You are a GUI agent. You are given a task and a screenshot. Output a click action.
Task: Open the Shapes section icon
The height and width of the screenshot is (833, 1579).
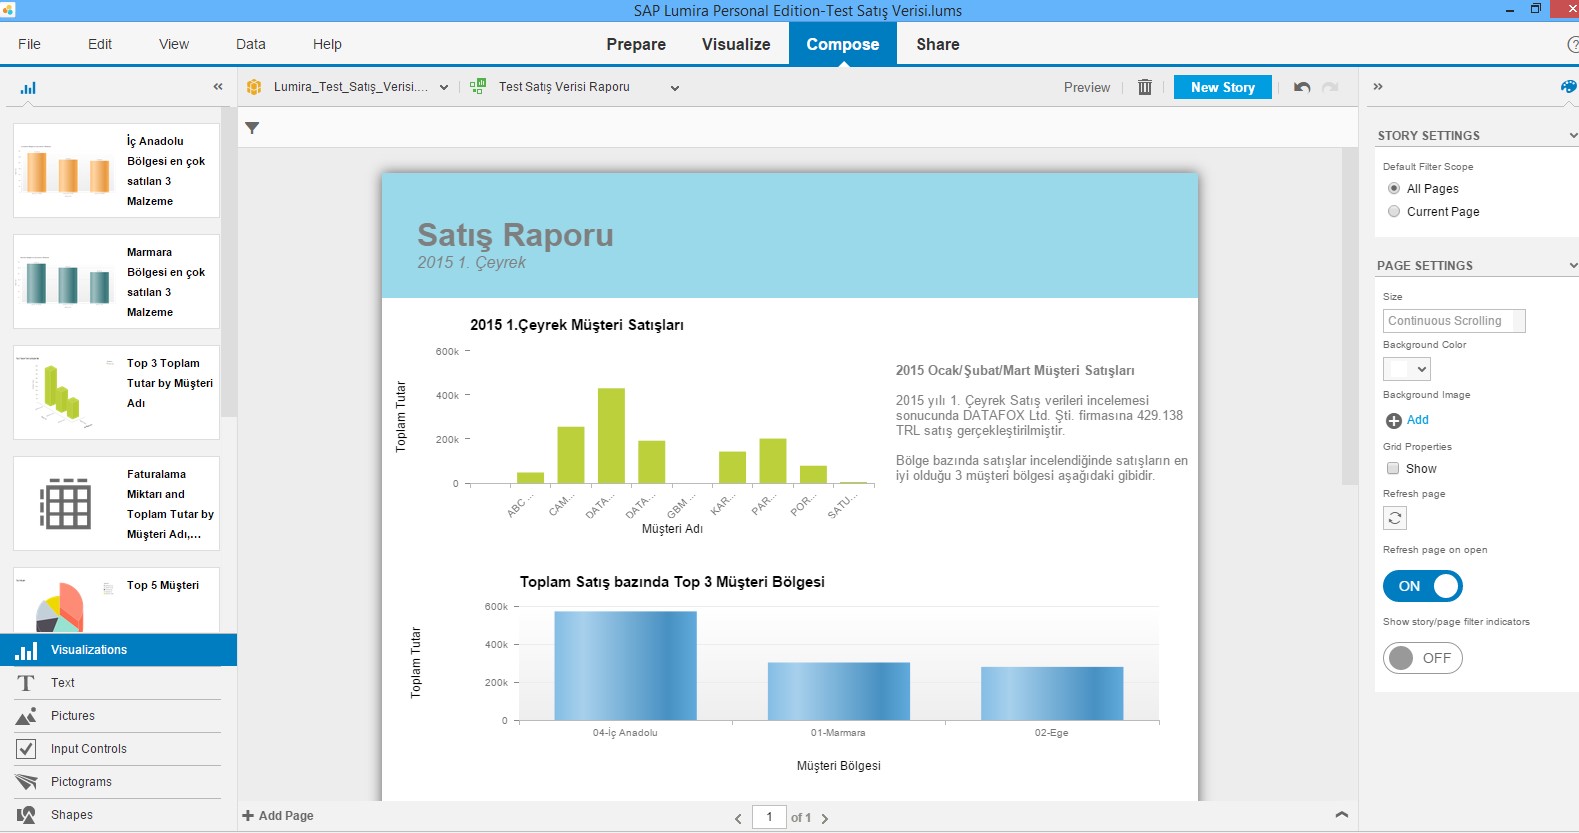[x=26, y=815]
